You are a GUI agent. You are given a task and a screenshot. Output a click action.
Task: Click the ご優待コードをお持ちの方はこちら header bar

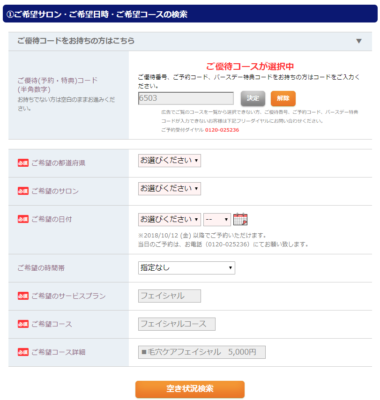tap(190, 41)
